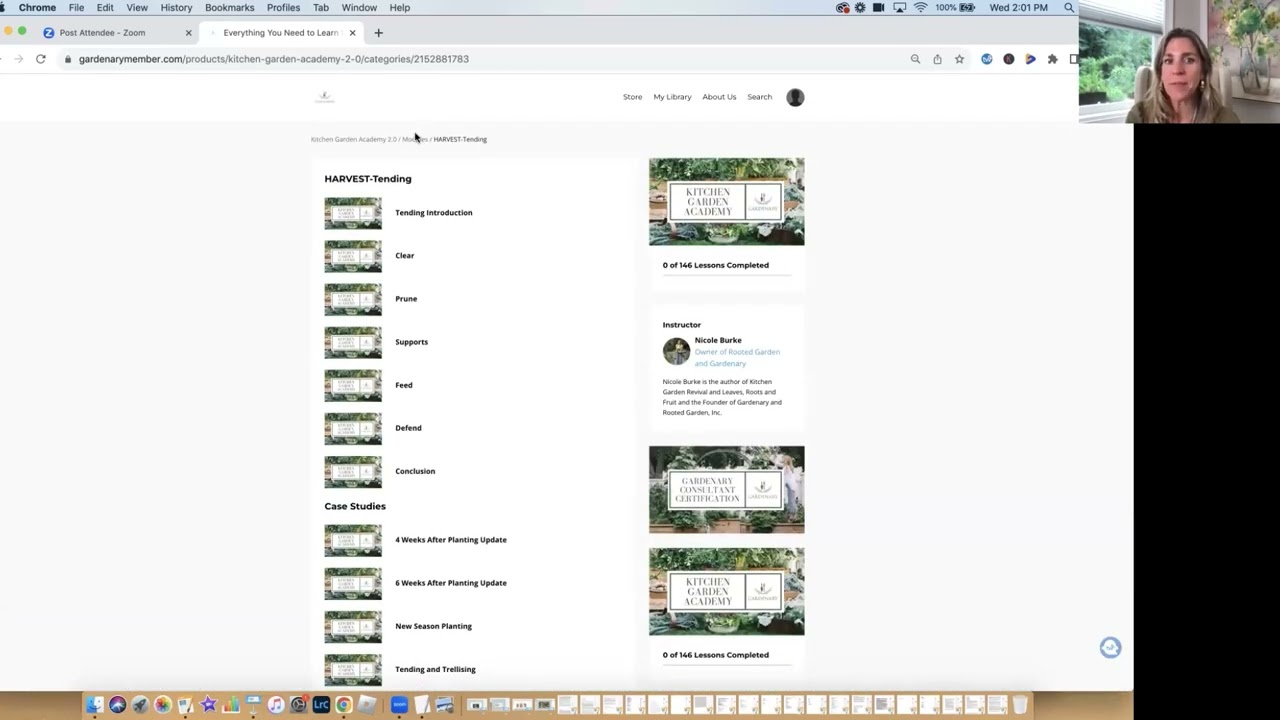This screenshot has height=720, width=1280.
Task: Click the share page icon in address bar
Action: [937, 59]
